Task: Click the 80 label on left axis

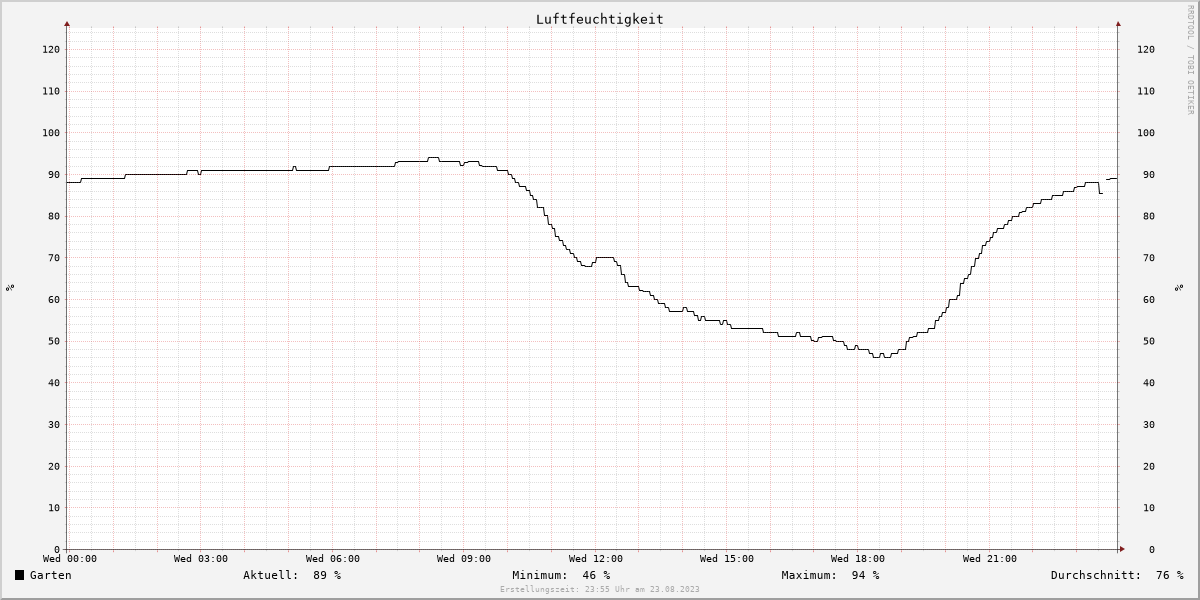Action: point(54,216)
